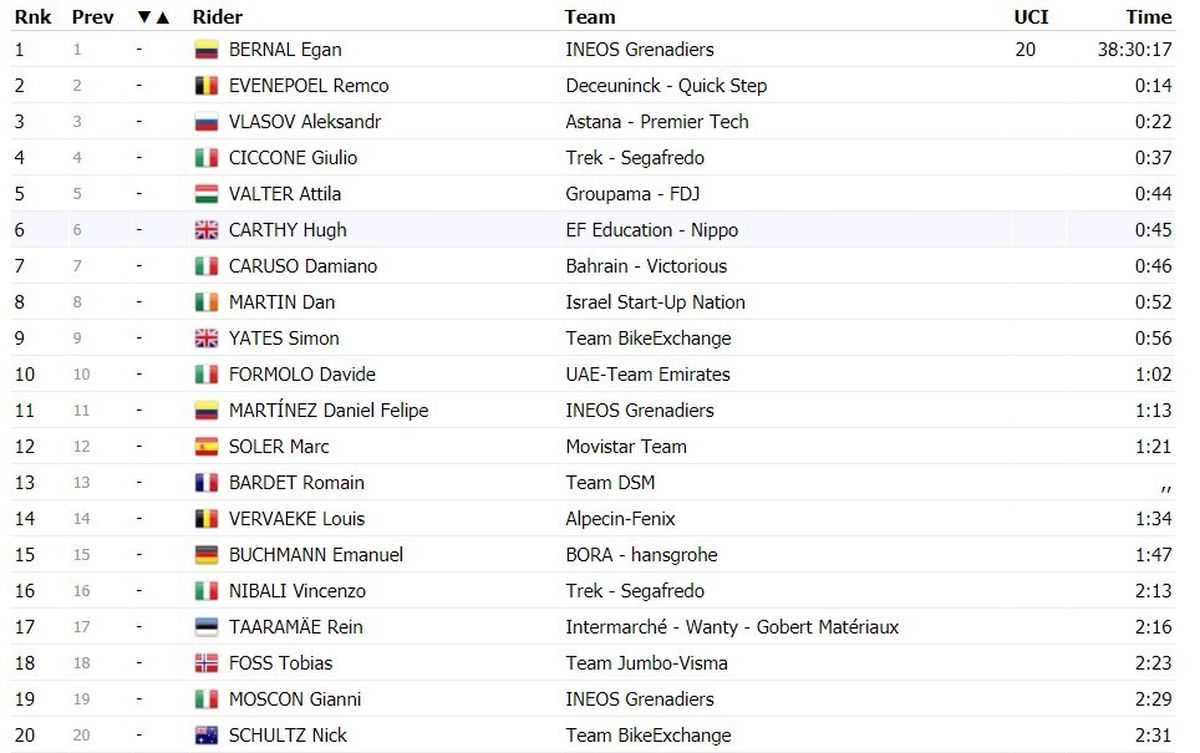Open team page Astana - Premier Tech
Screen dimensions: 1200x753
pyautogui.click(x=657, y=122)
